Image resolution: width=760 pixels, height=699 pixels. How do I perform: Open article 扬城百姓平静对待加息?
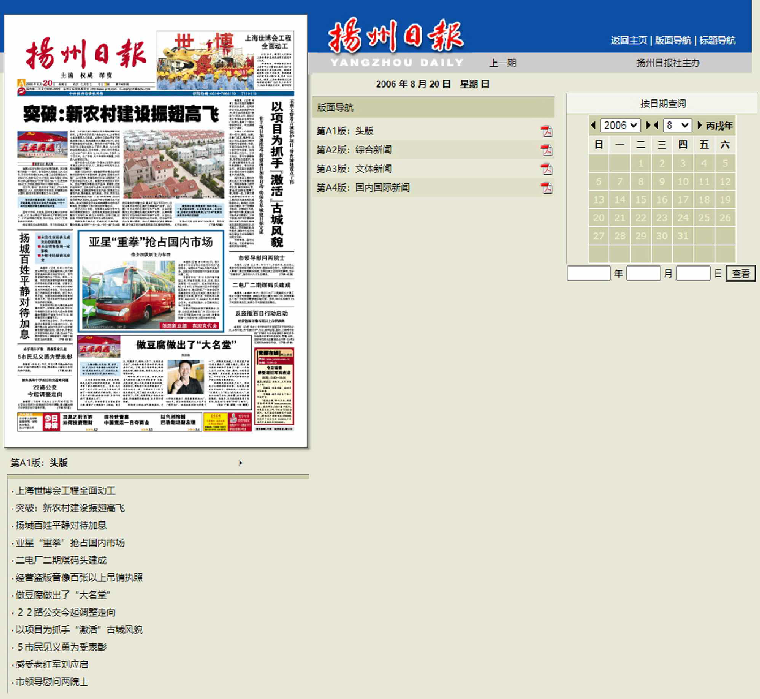[61, 525]
